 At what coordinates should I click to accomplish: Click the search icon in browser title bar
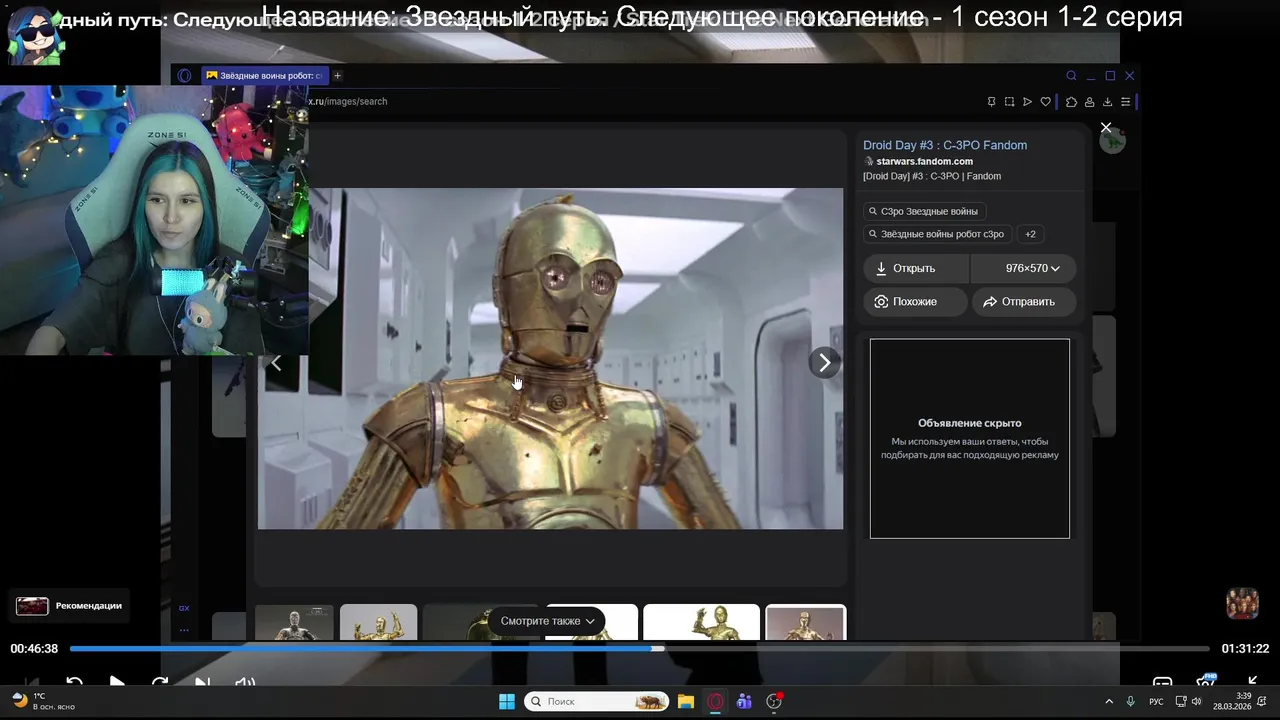pos(1071,76)
